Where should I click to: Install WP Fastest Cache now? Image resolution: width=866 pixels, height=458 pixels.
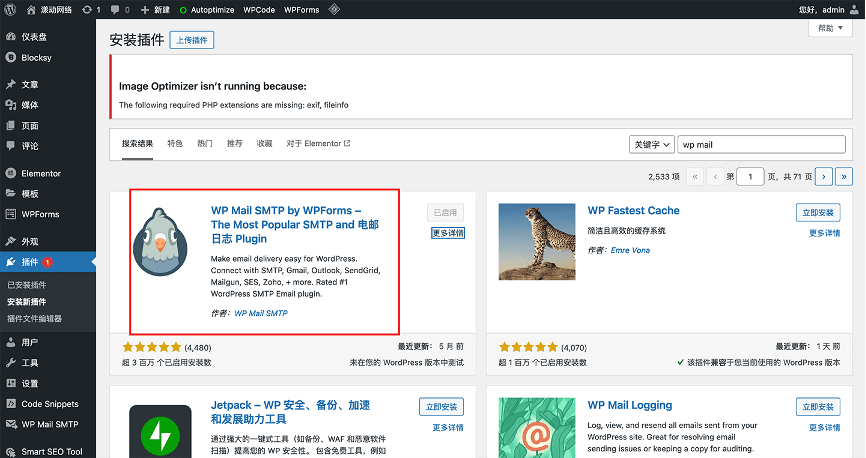click(x=818, y=213)
